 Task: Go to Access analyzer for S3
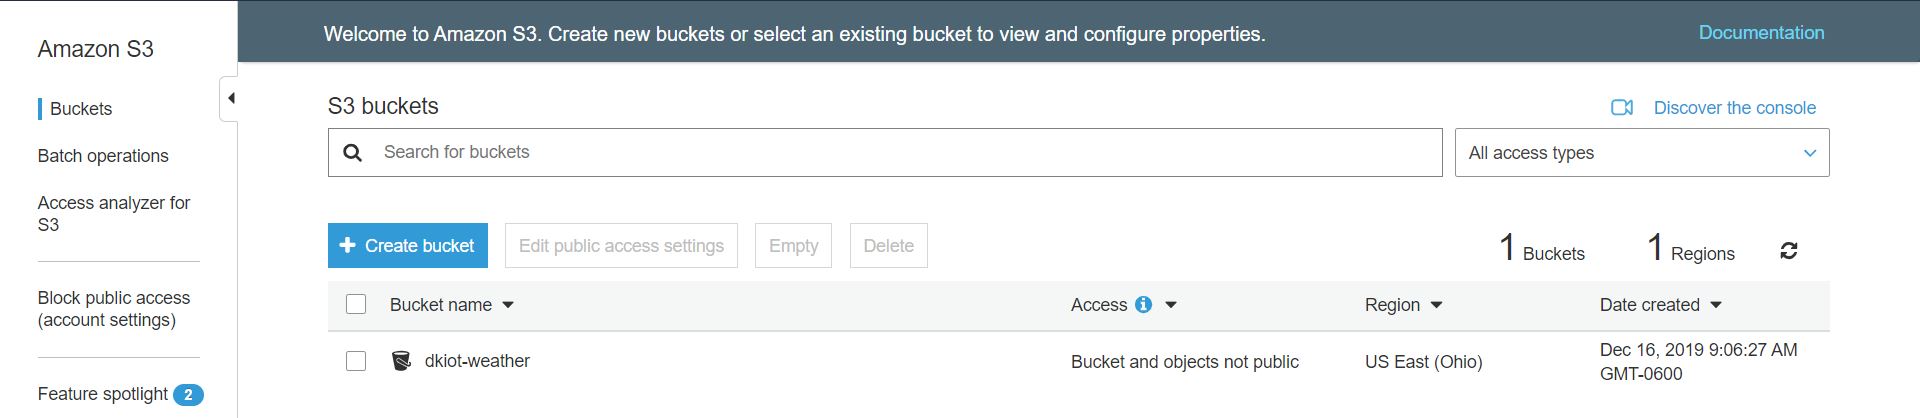pos(113,214)
